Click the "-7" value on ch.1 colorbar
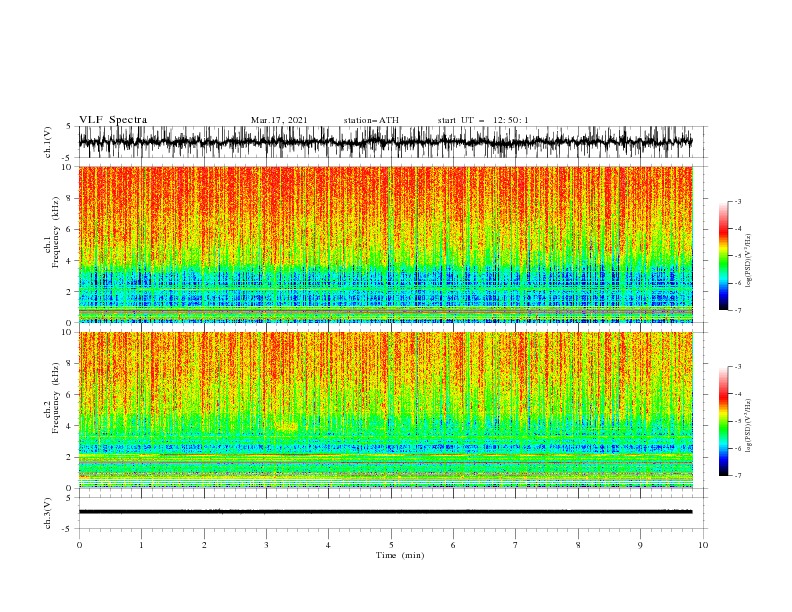The image size is (792, 612). click(x=738, y=310)
